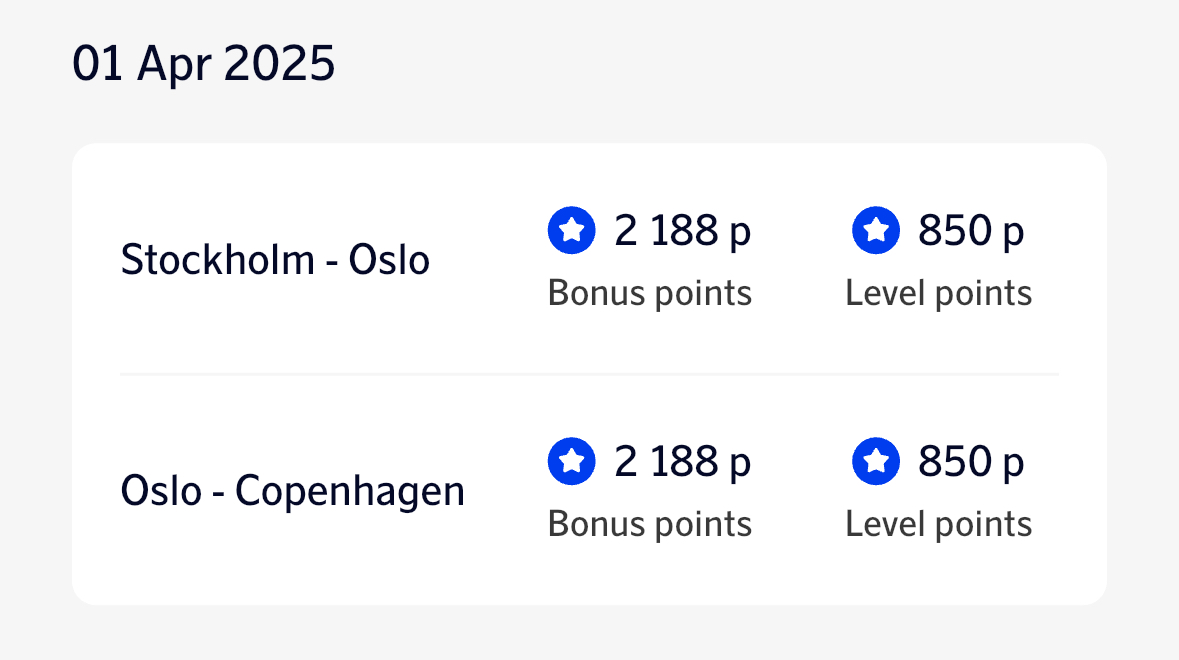
Task: Select the 850 p value for Stockholm - Oslo
Action: (x=971, y=231)
